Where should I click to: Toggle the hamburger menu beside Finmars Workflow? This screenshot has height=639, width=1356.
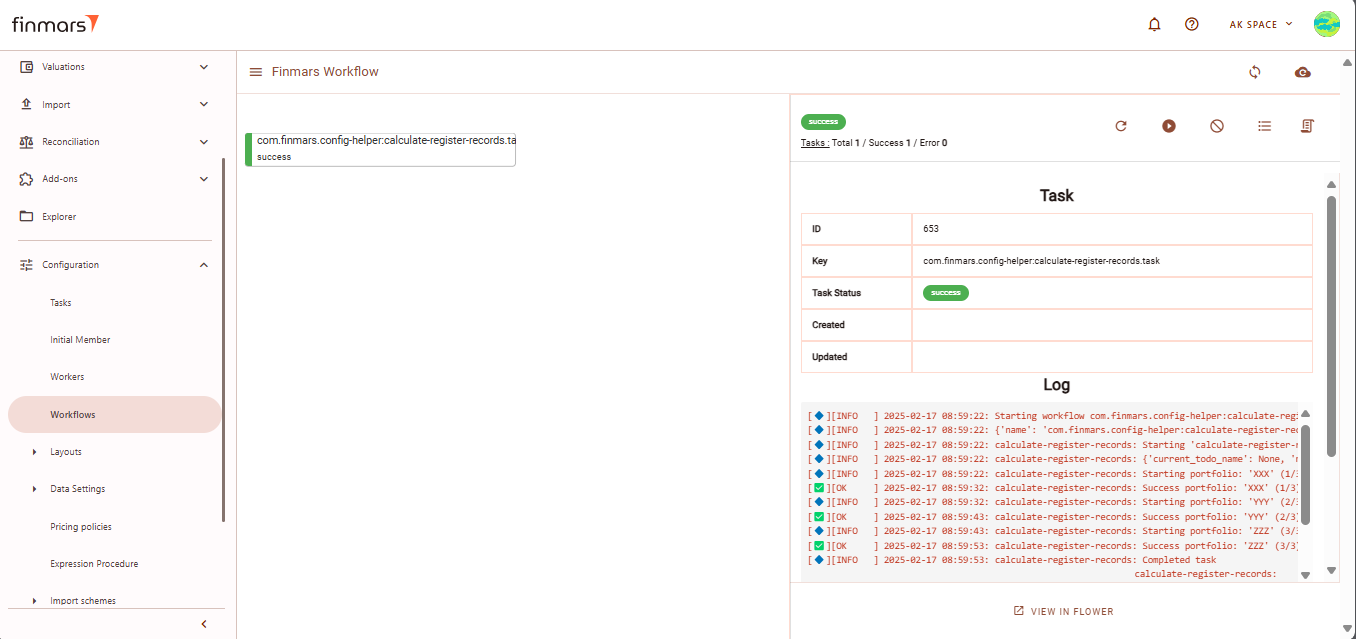point(256,72)
